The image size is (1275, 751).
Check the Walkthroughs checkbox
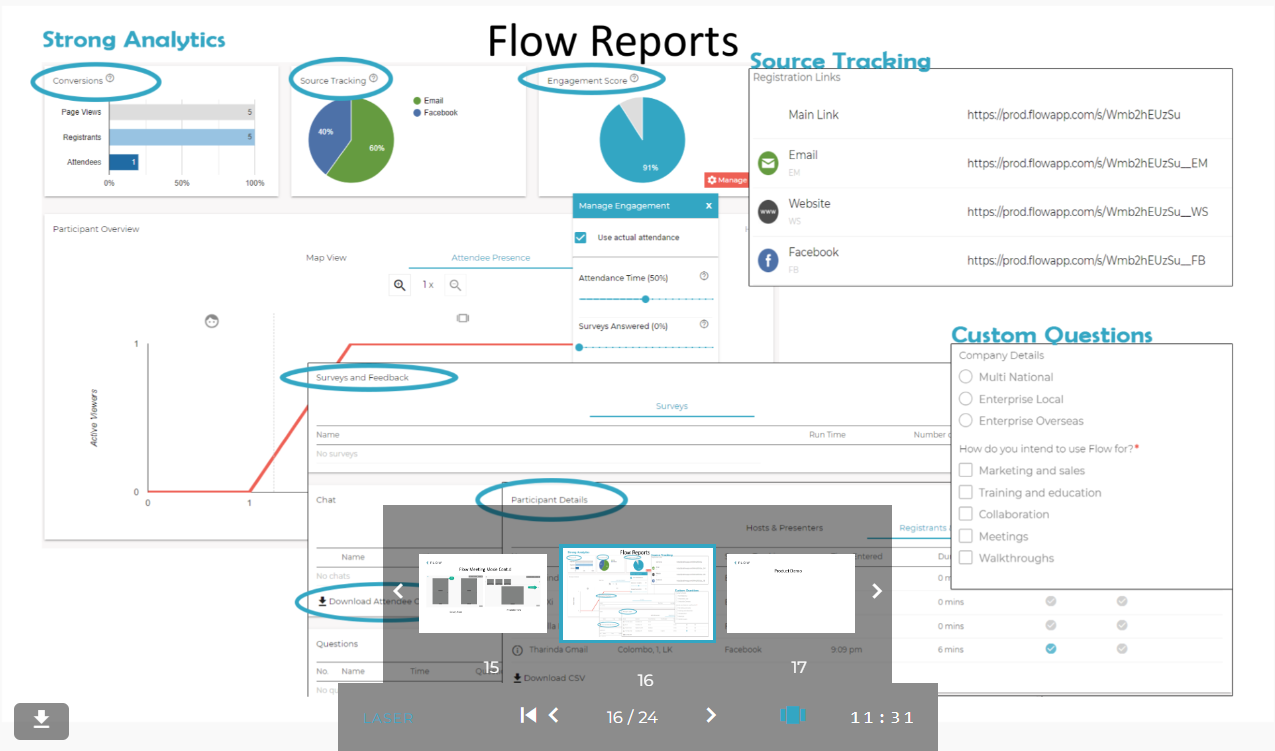(965, 558)
